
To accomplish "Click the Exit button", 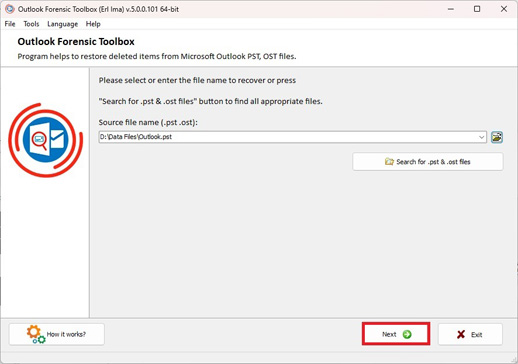I will 470,334.
